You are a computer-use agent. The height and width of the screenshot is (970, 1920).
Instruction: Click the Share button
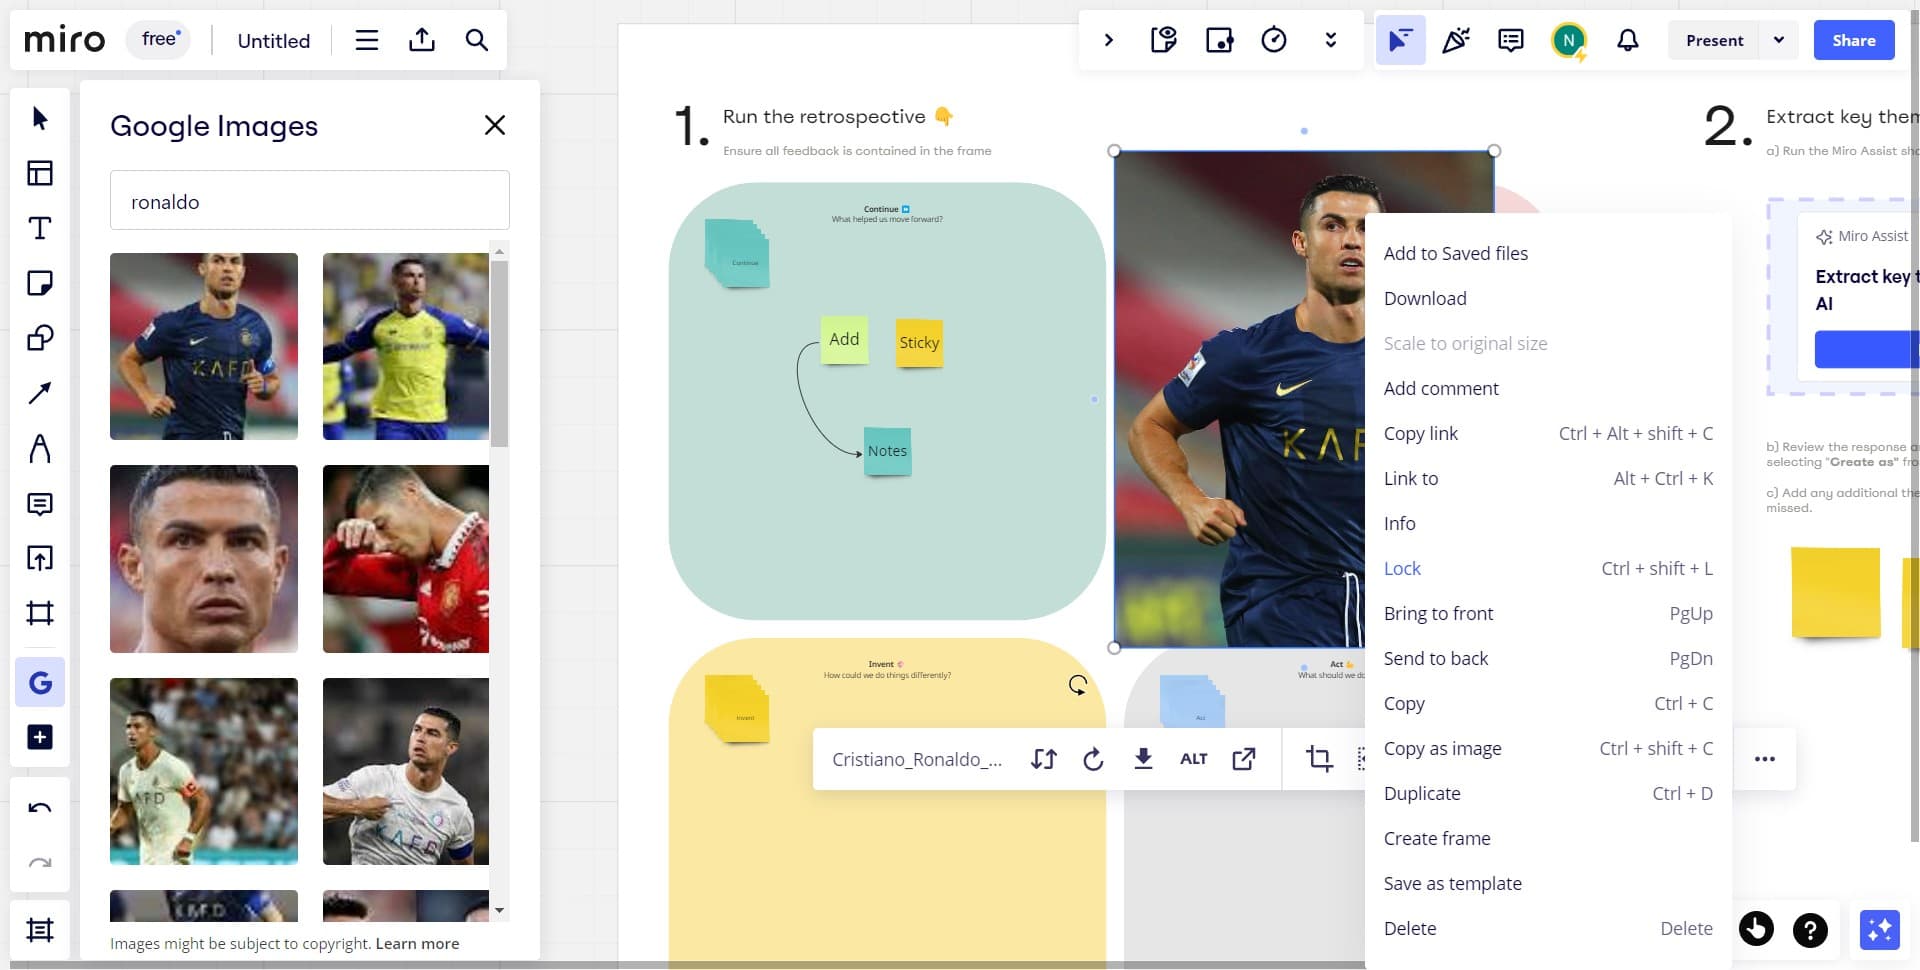tap(1853, 40)
